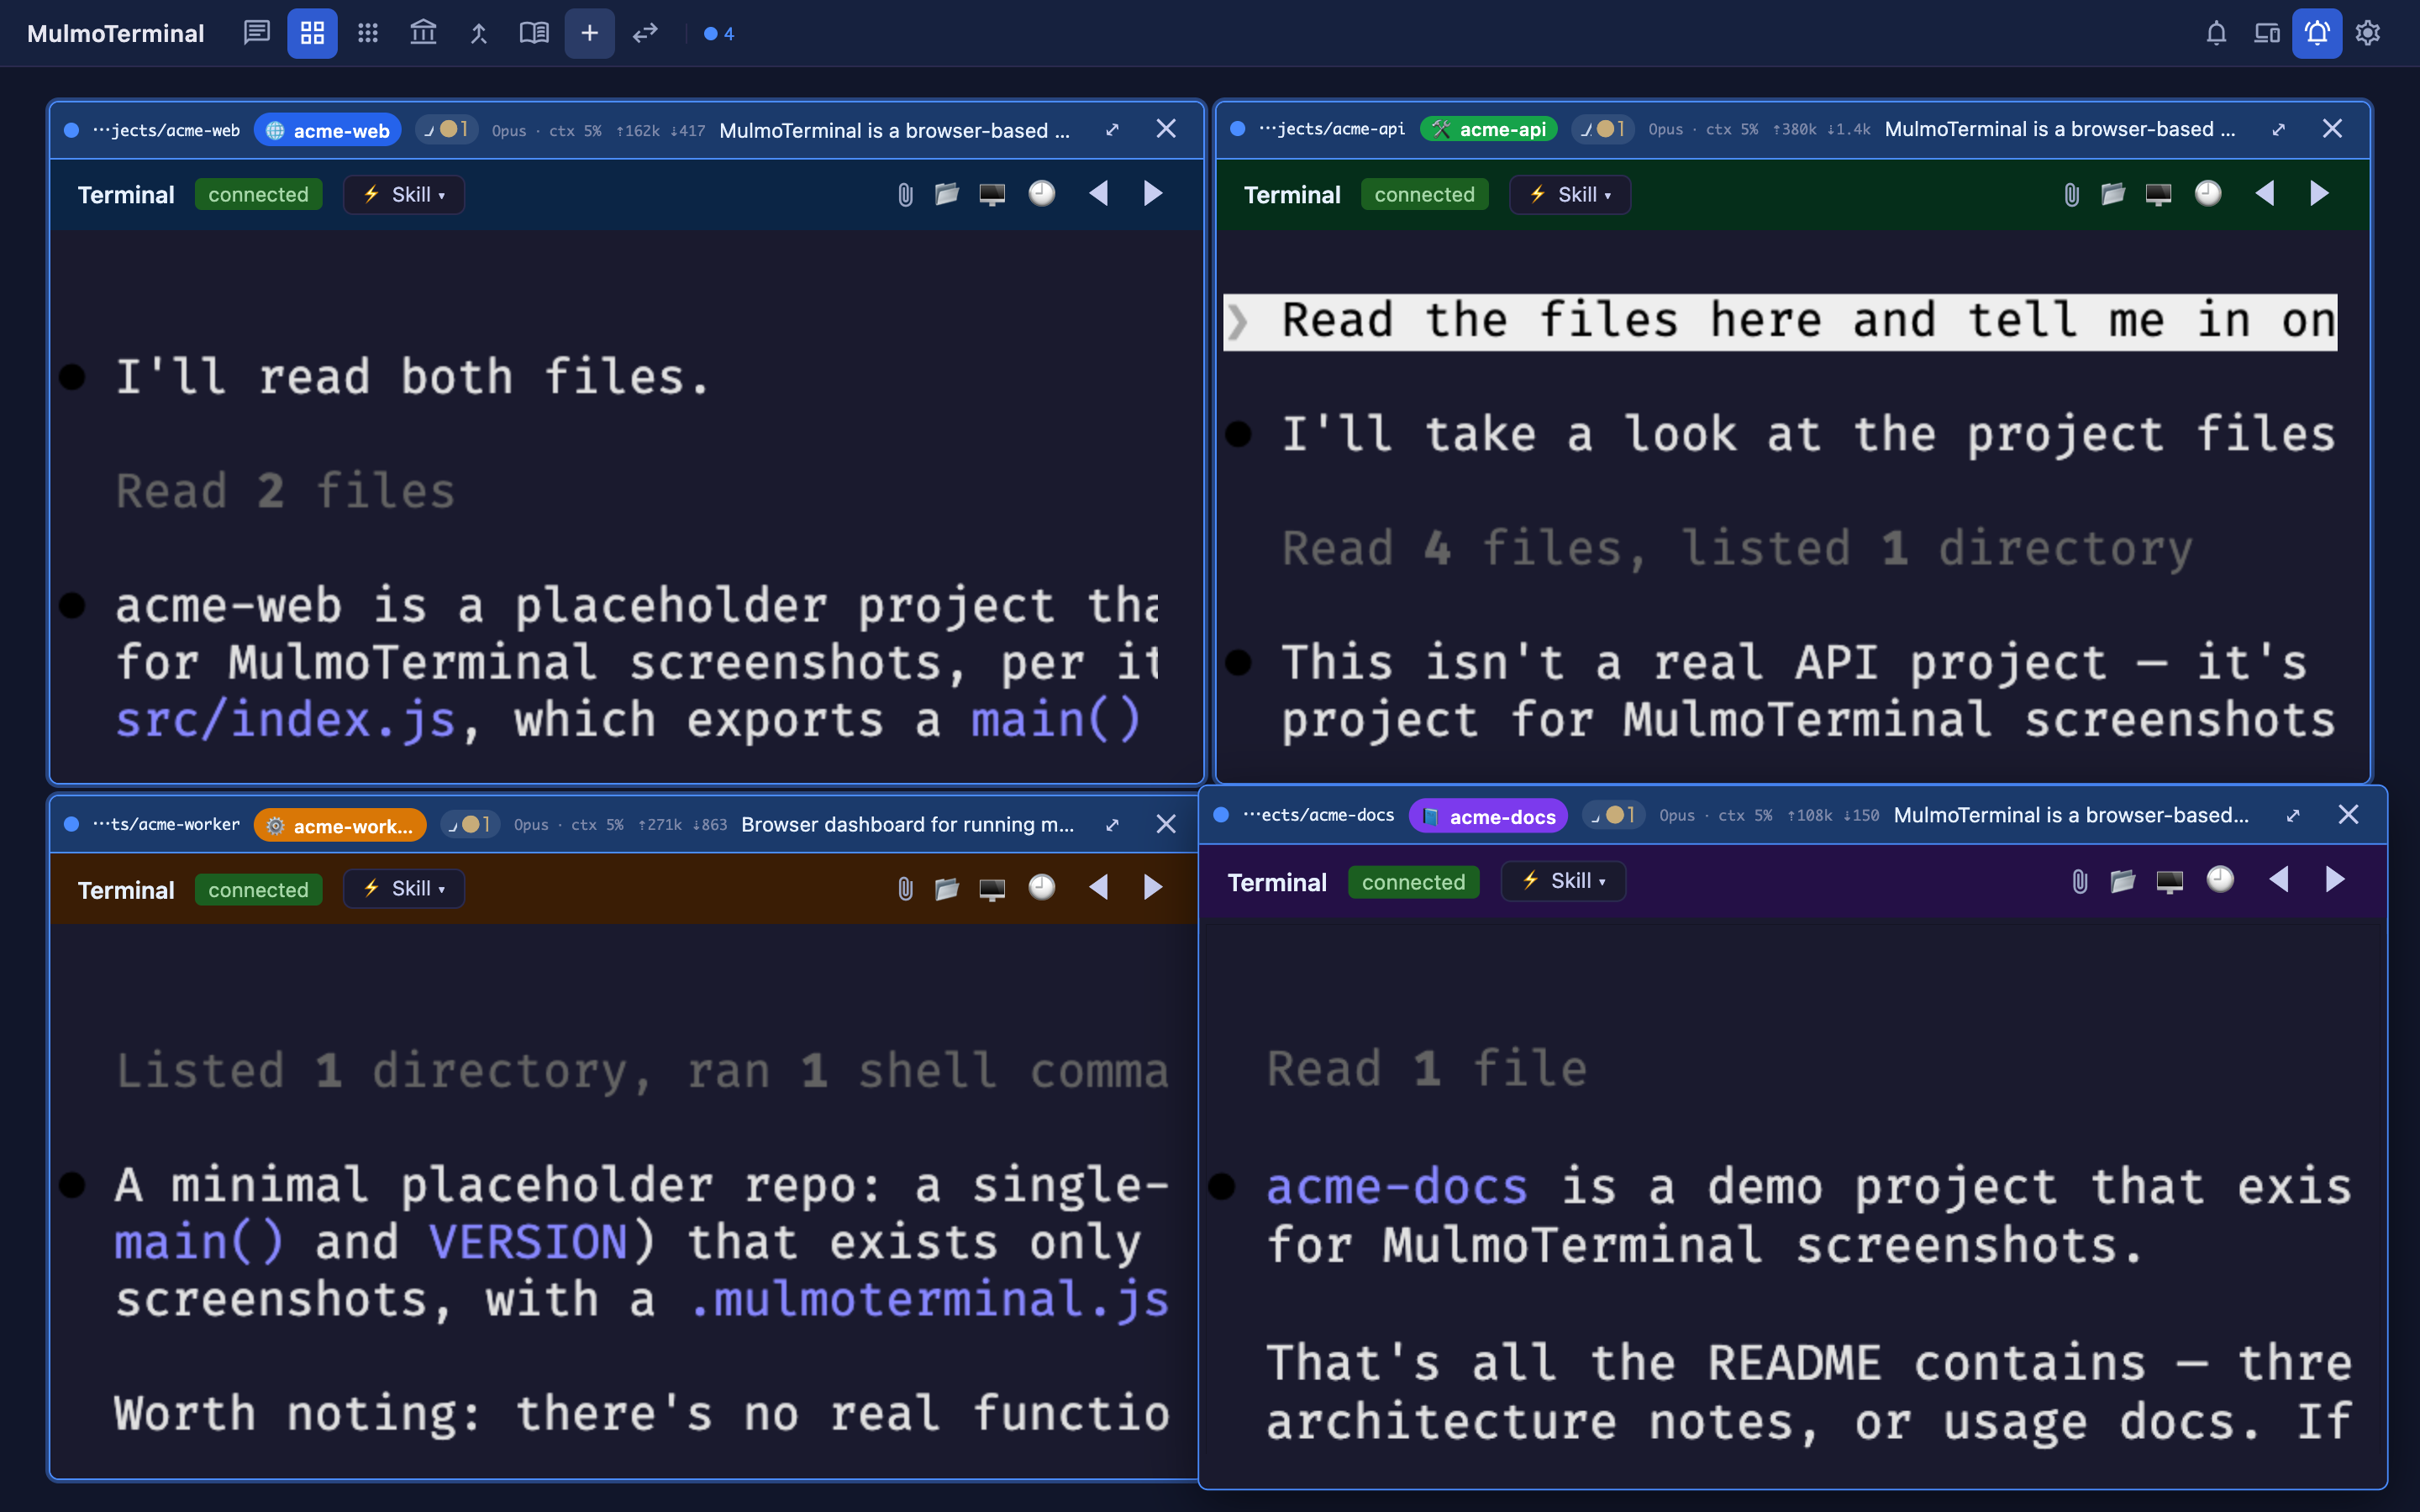The width and height of the screenshot is (2420, 1512).
Task: Add a new terminal with plus button
Action: pos(590,33)
